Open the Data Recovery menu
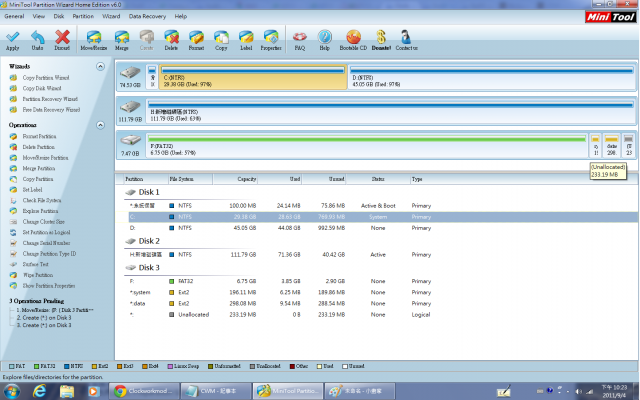Viewport: 640px width, 400px height. pos(147,16)
